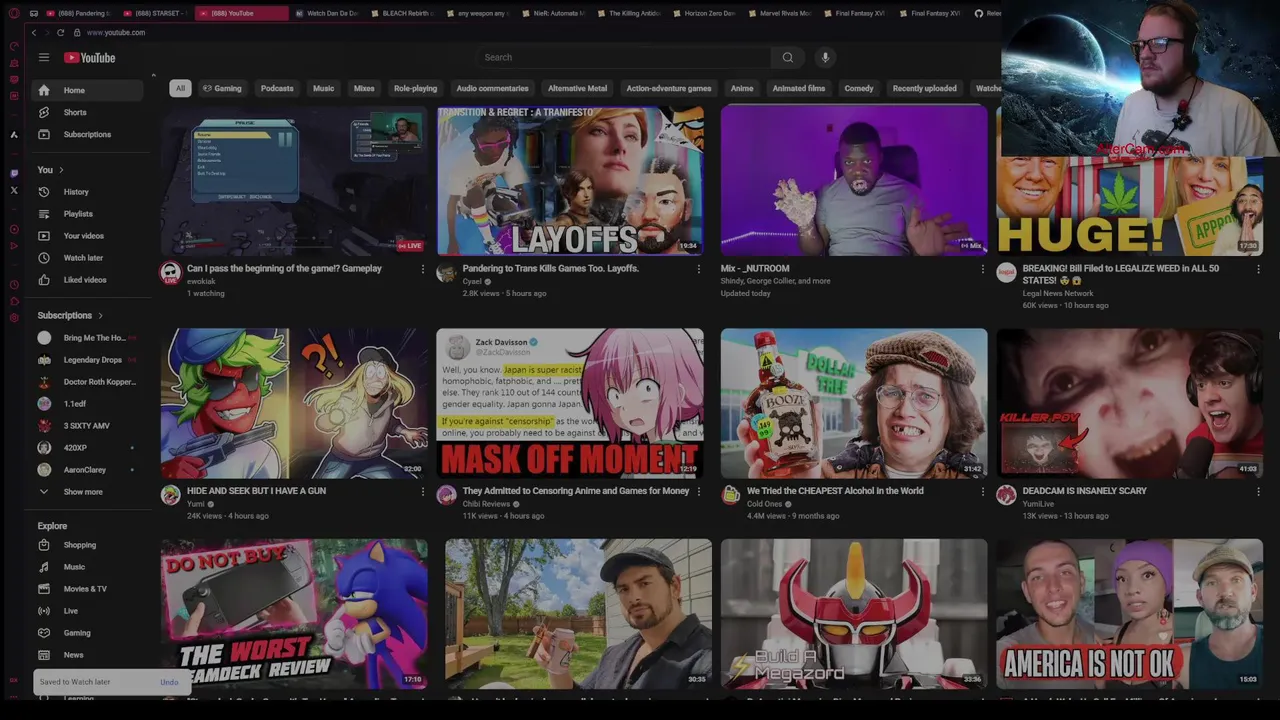Open the Watch later list

pos(87,258)
